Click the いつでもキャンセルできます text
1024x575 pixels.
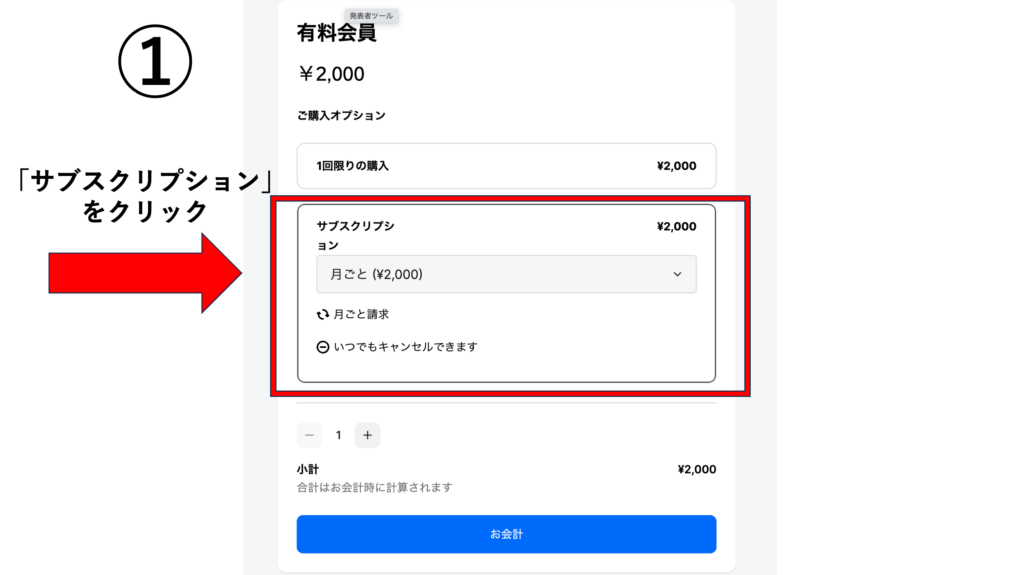point(406,347)
